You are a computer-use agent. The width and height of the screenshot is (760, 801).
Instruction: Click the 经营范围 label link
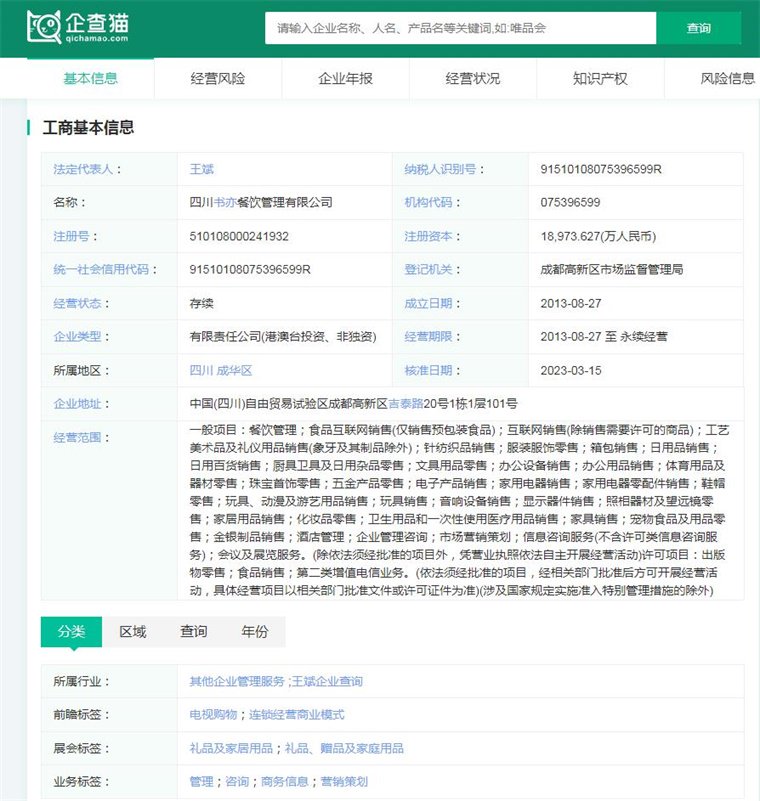coord(77,437)
